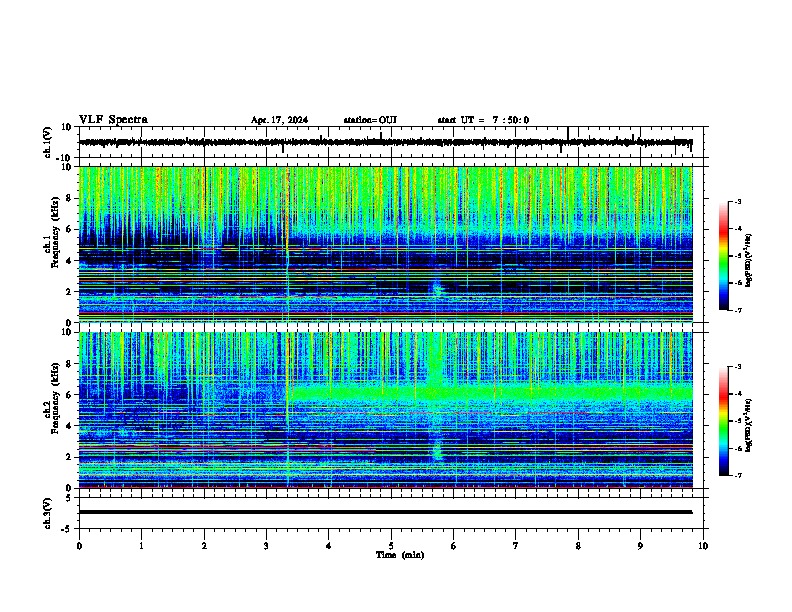Click the thick black ch.3 voltage trace
792x612 pixels.
pos(385,512)
